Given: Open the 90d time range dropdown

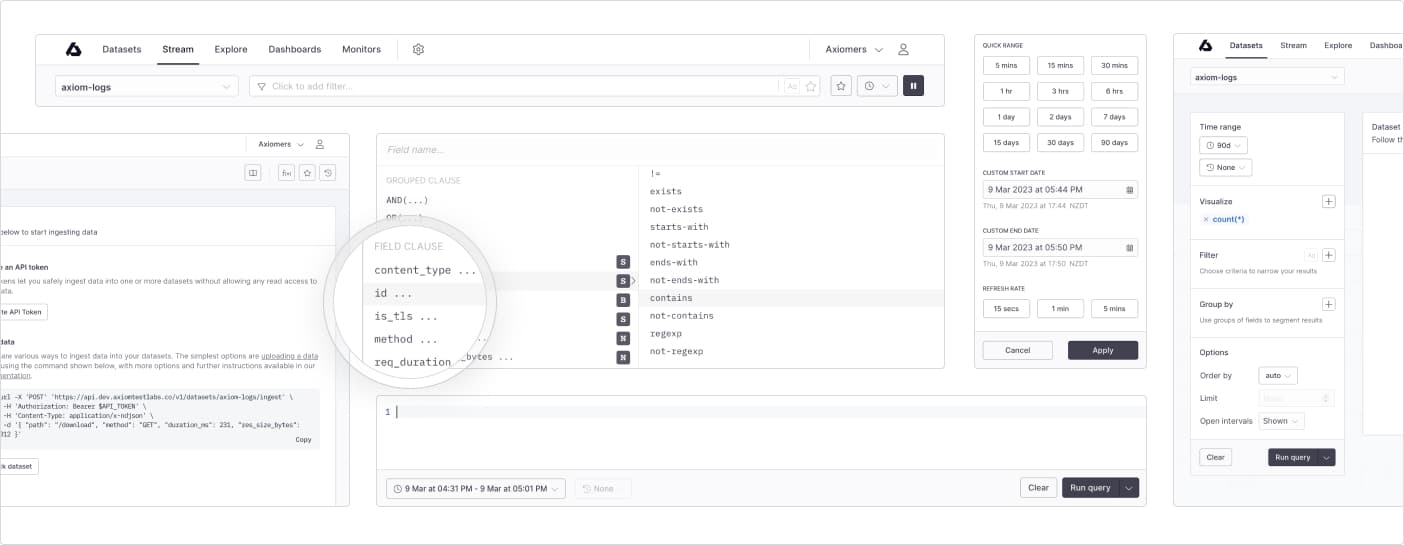Looking at the screenshot, I should click(x=1224, y=145).
